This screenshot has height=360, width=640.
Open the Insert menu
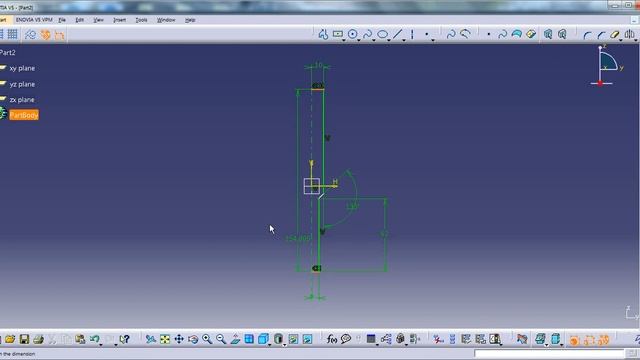(x=120, y=20)
